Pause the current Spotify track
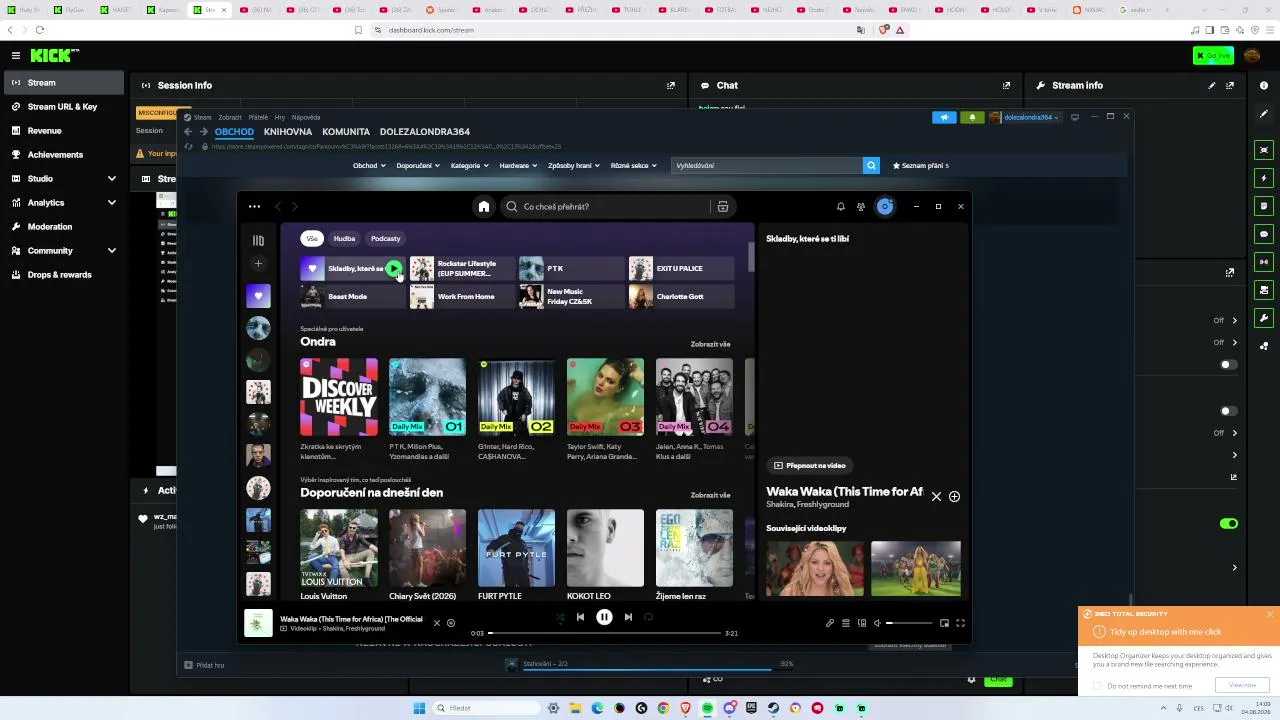Screen dimensions: 1280x720 click(x=604, y=618)
